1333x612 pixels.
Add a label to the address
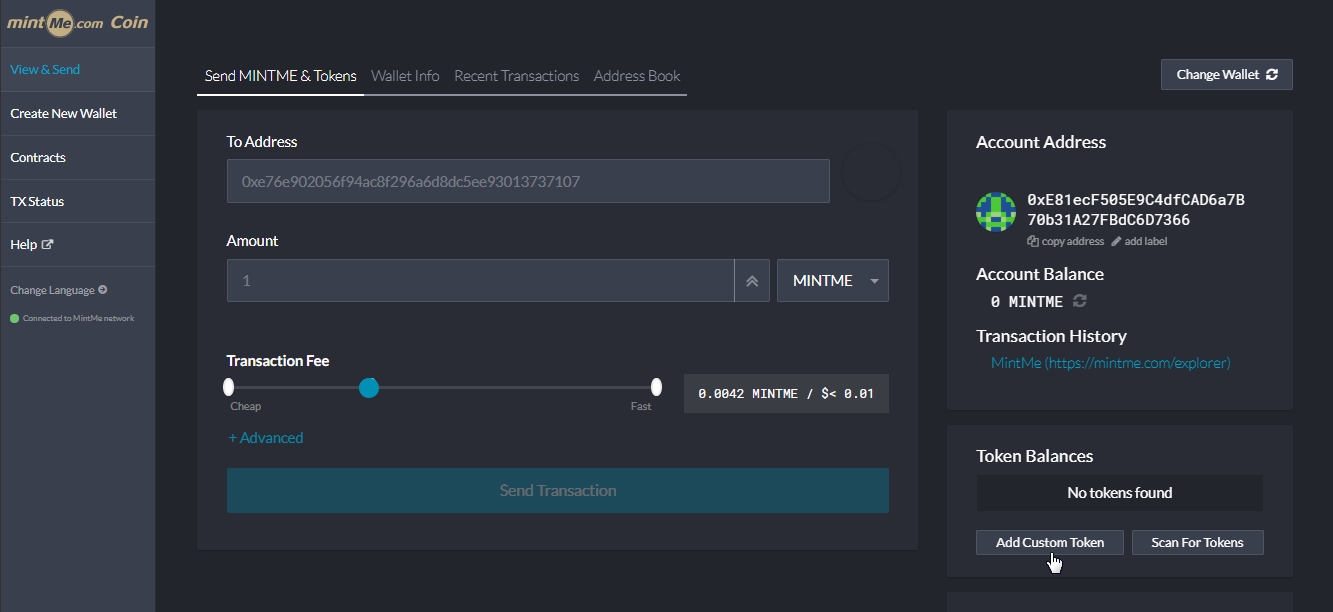1139,241
